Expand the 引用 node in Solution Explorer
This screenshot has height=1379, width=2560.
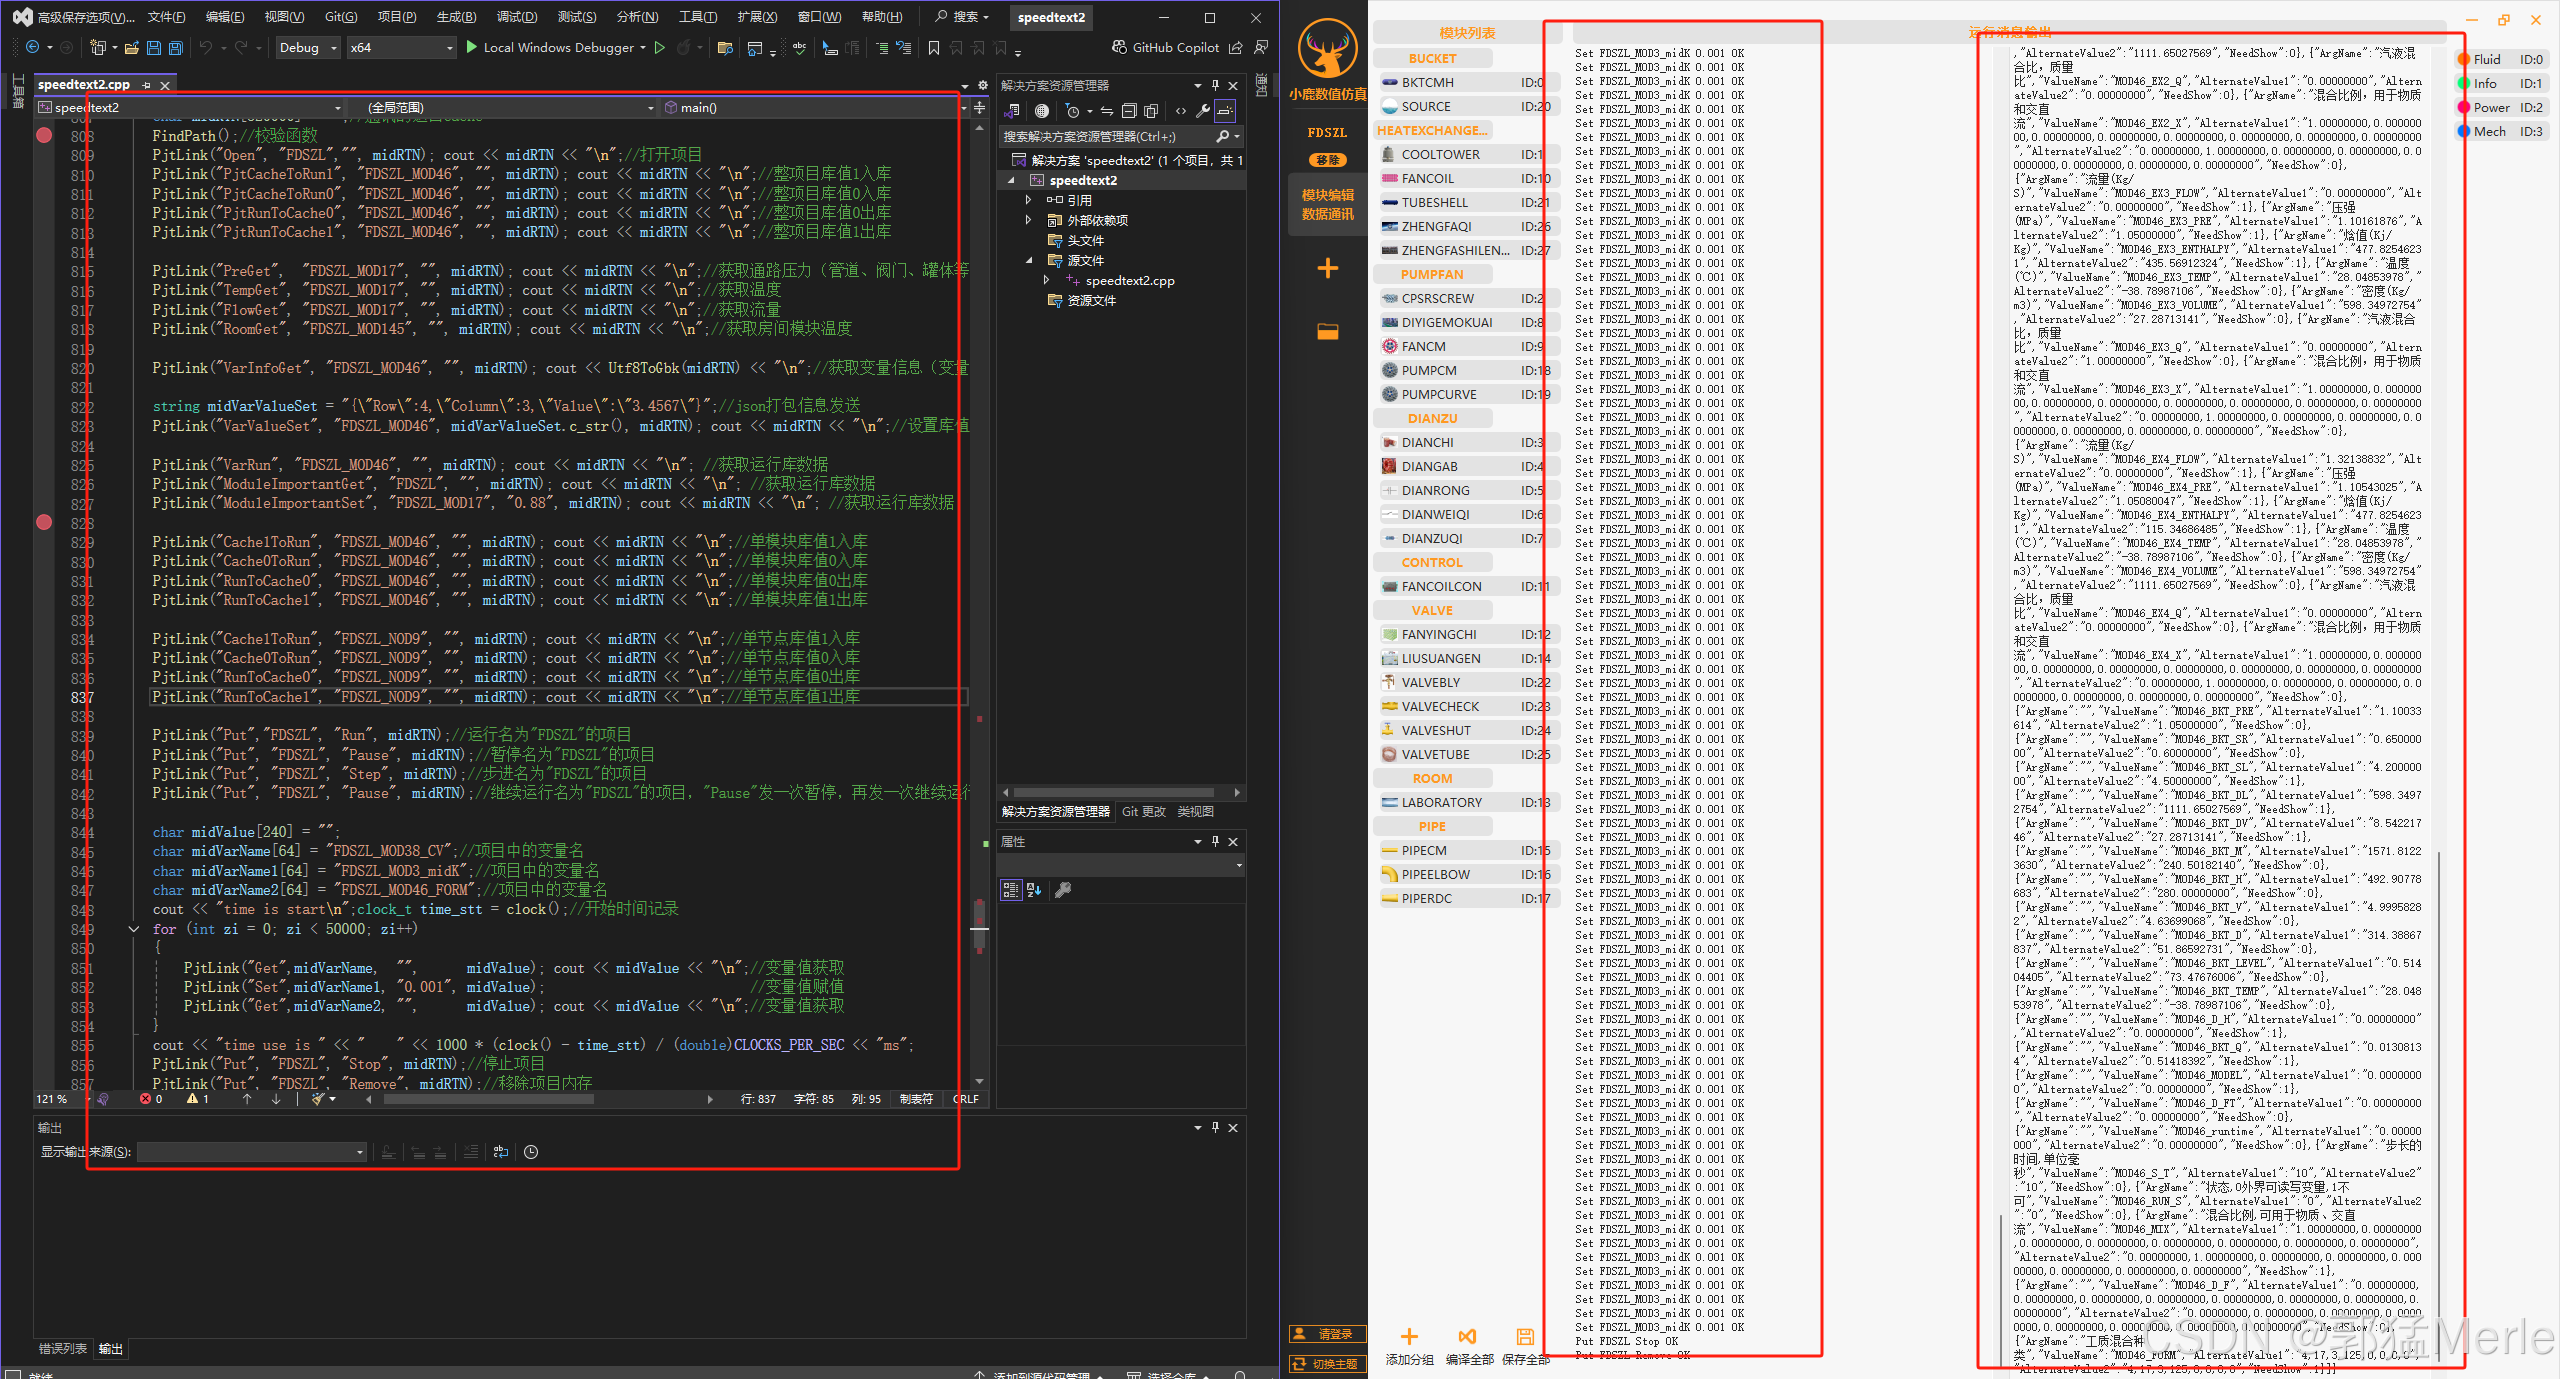[x=1028, y=200]
